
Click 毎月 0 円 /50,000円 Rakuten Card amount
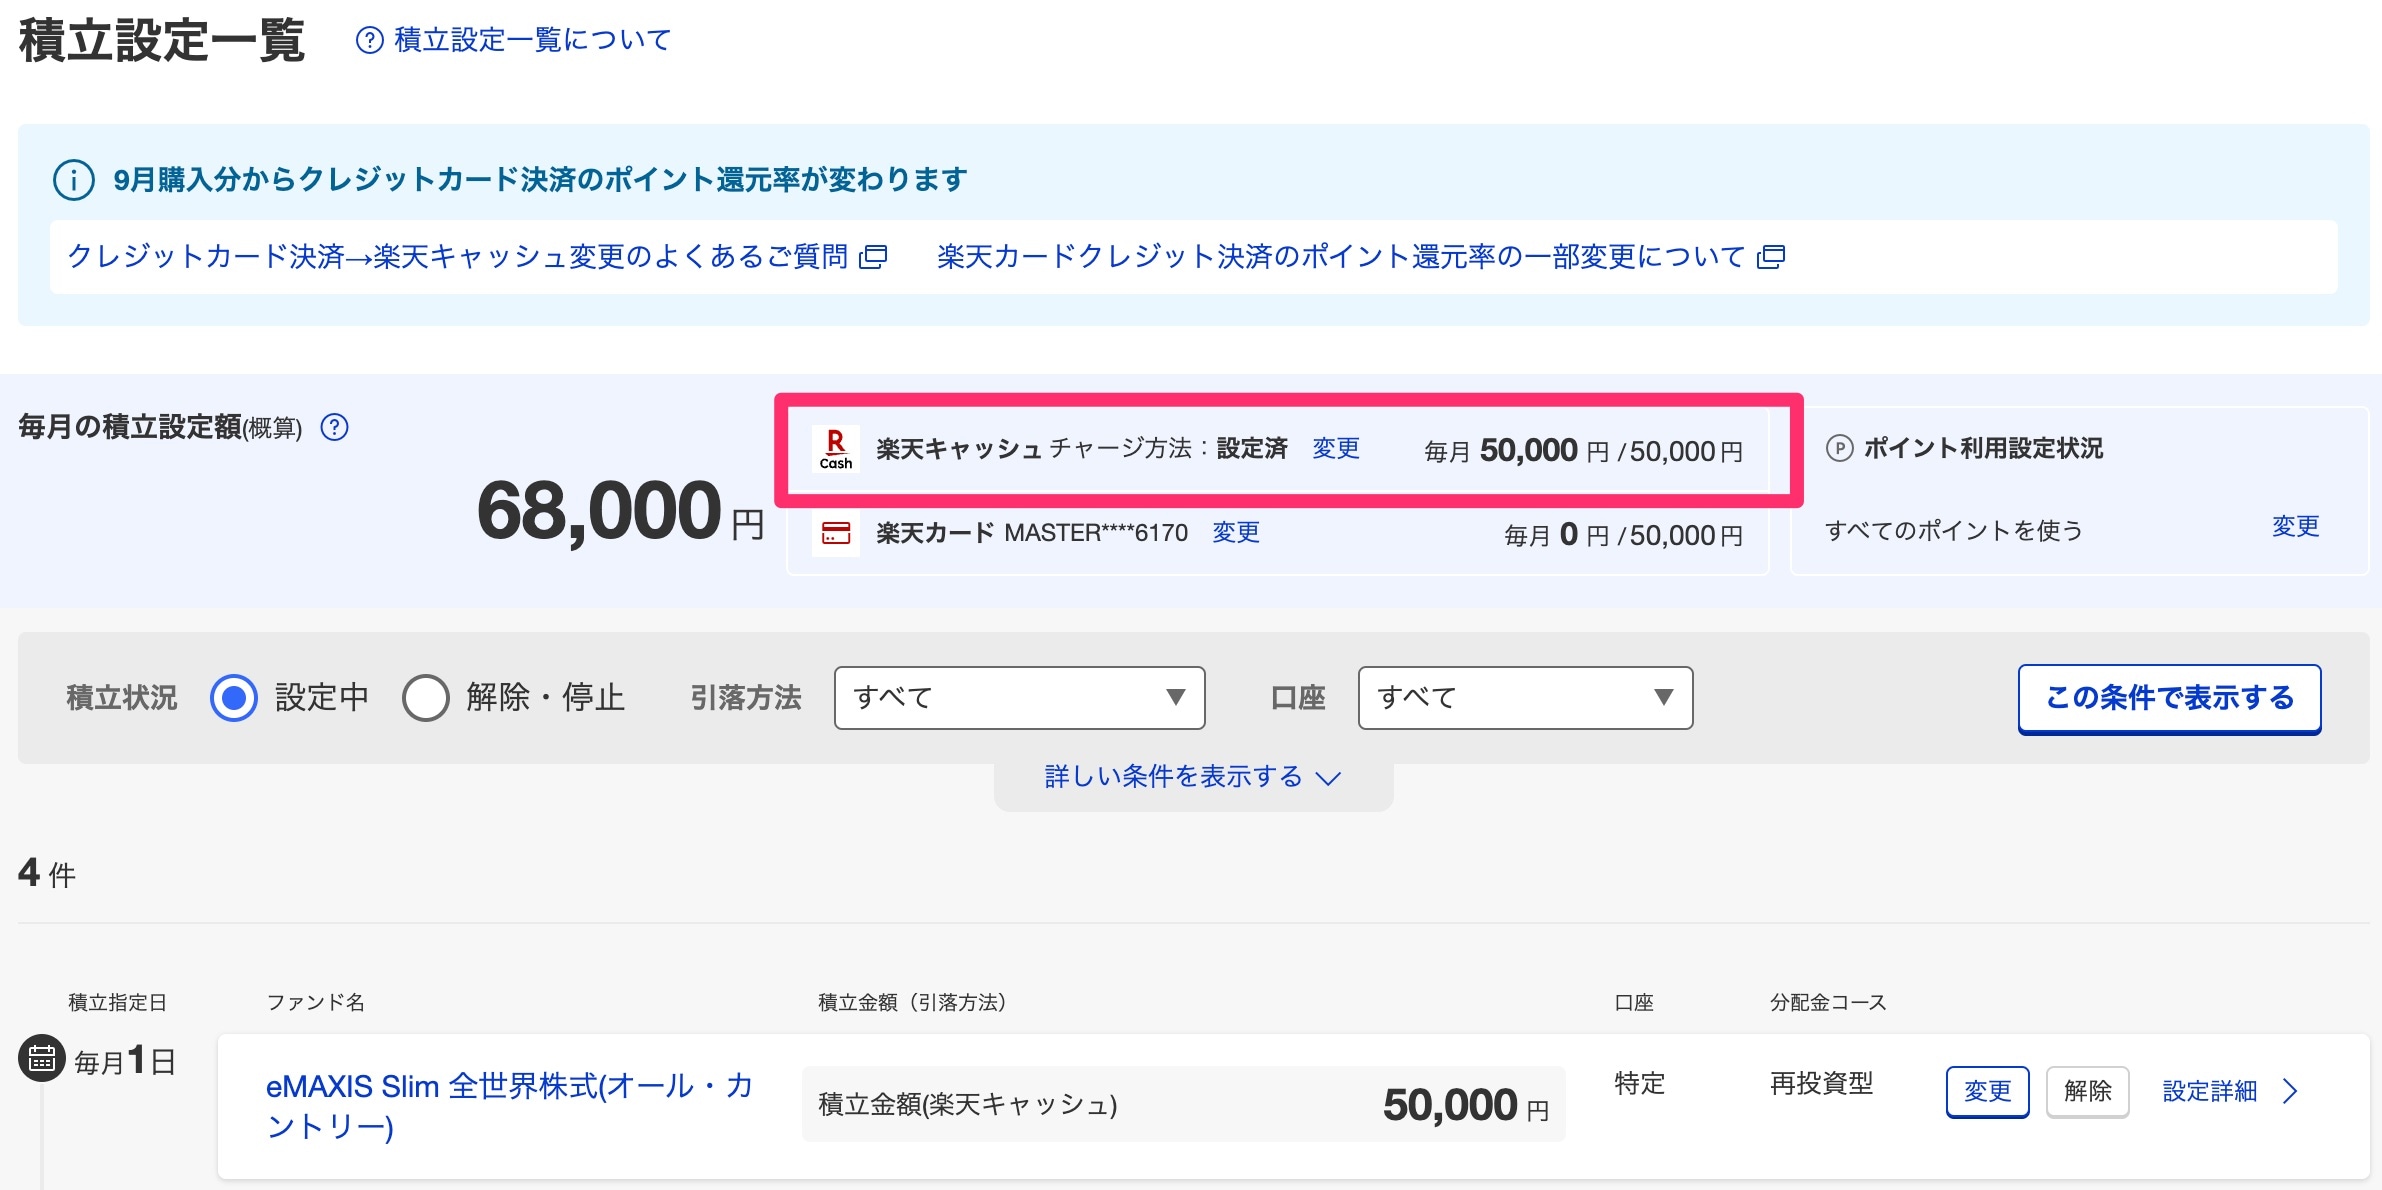[1623, 535]
